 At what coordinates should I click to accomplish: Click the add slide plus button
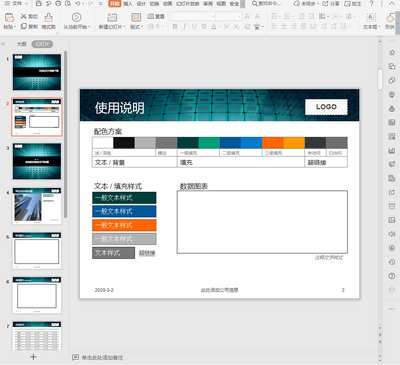point(33,357)
